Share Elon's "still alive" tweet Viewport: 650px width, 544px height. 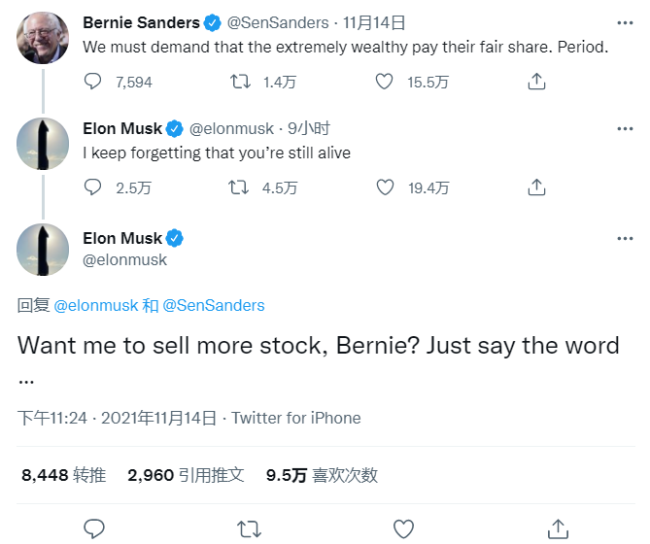pyautogui.click(x=536, y=187)
